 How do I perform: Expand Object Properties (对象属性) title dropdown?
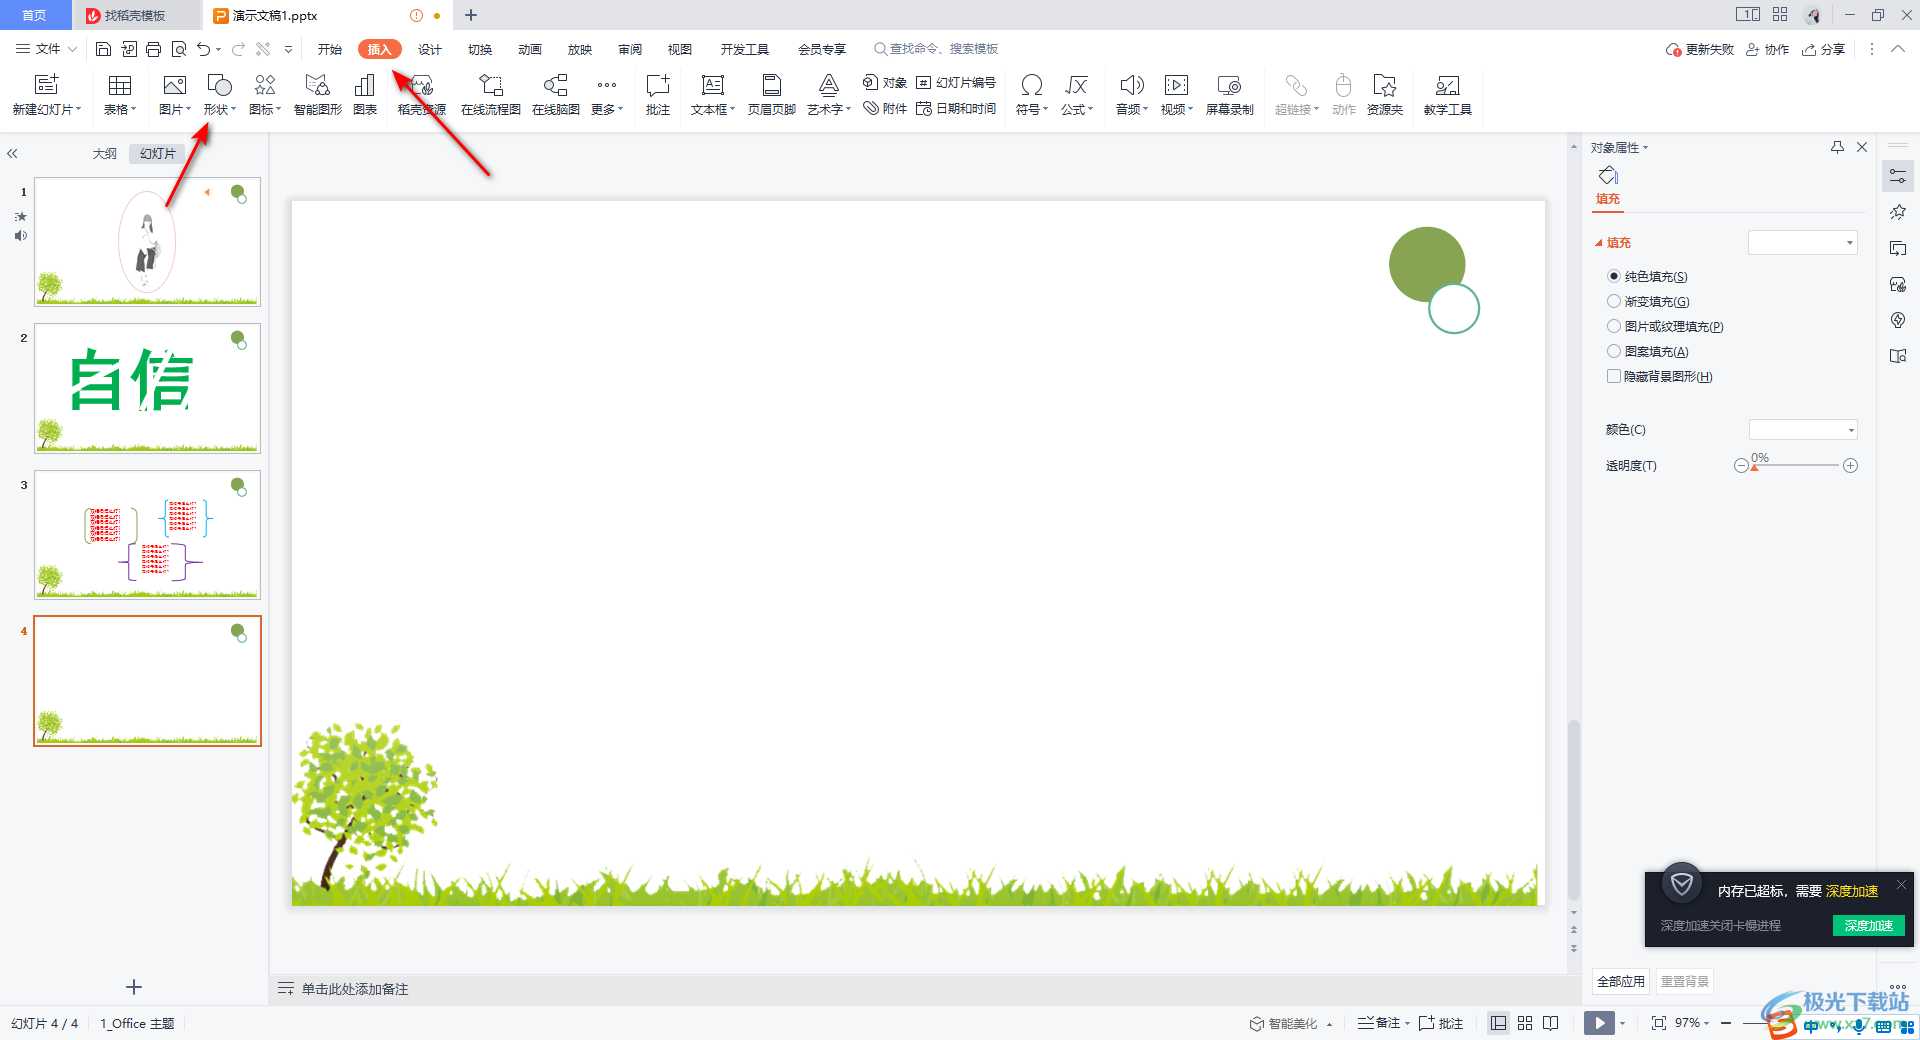[1620, 147]
